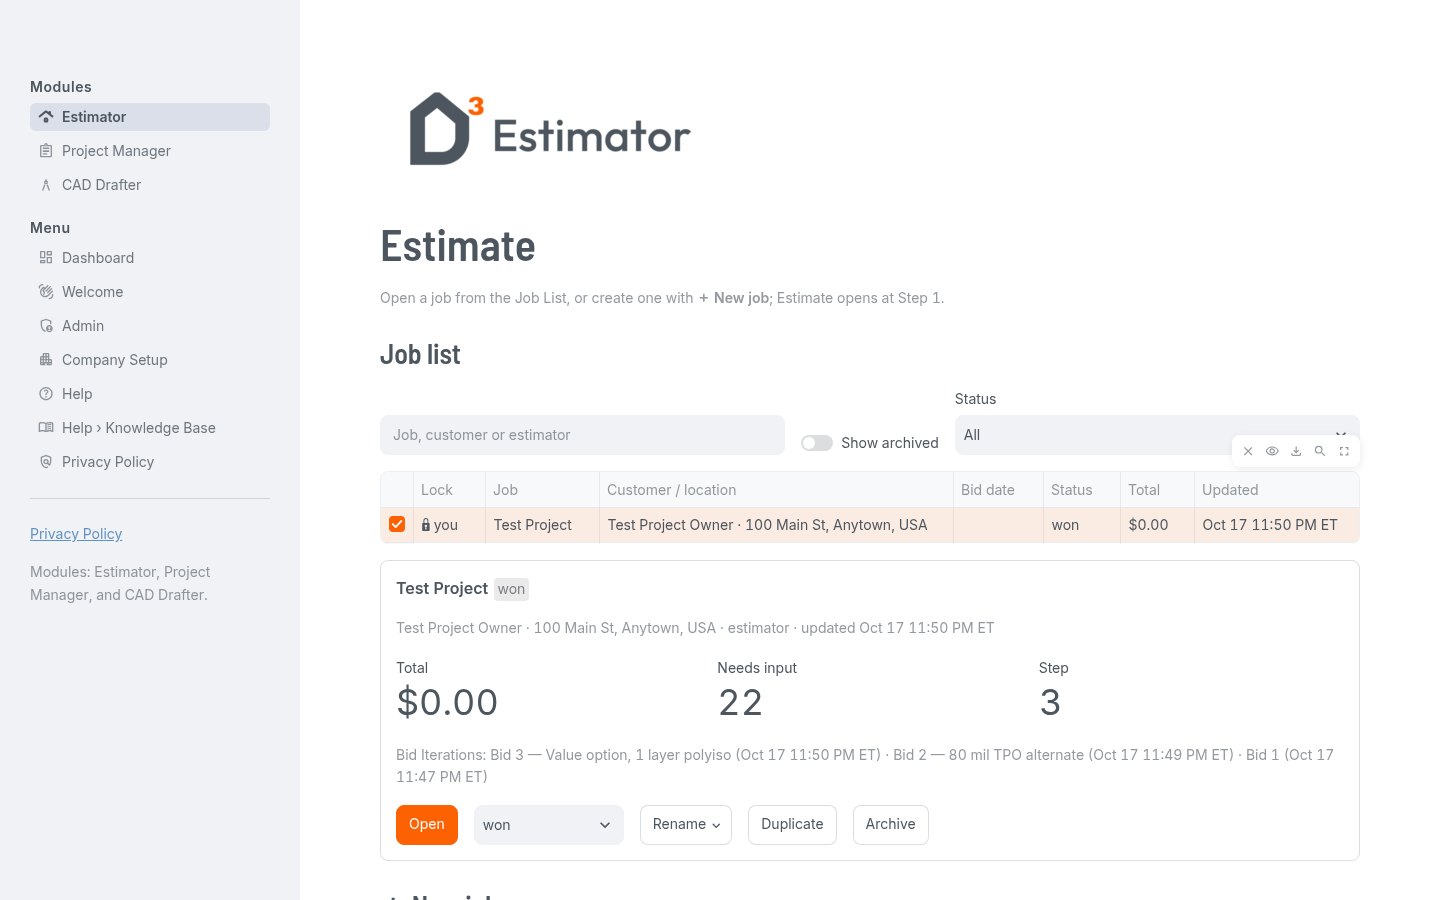
Task: Click the Job column header
Action: click(x=542, y=490)
